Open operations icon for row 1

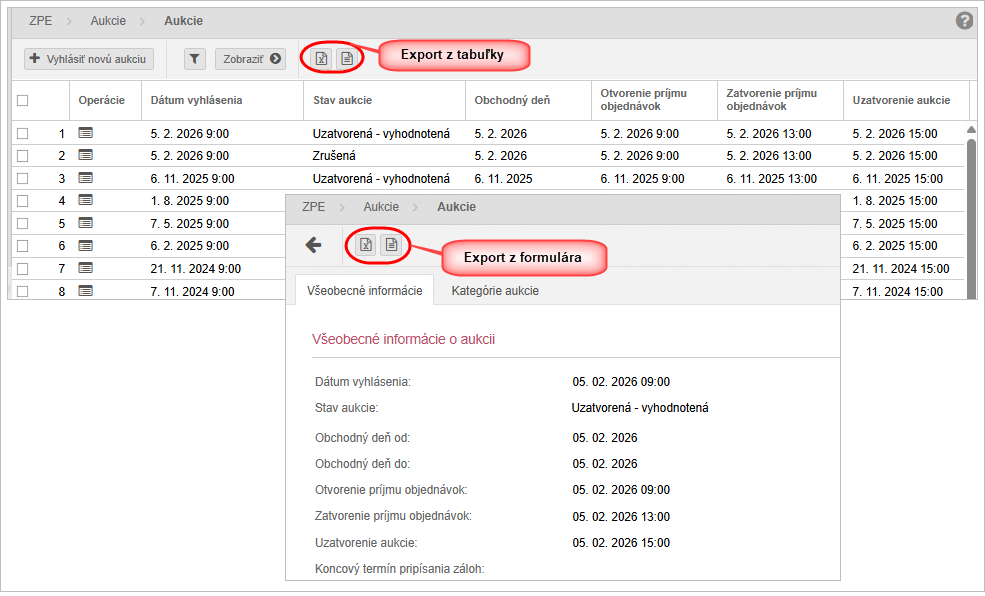pos(86,133)
